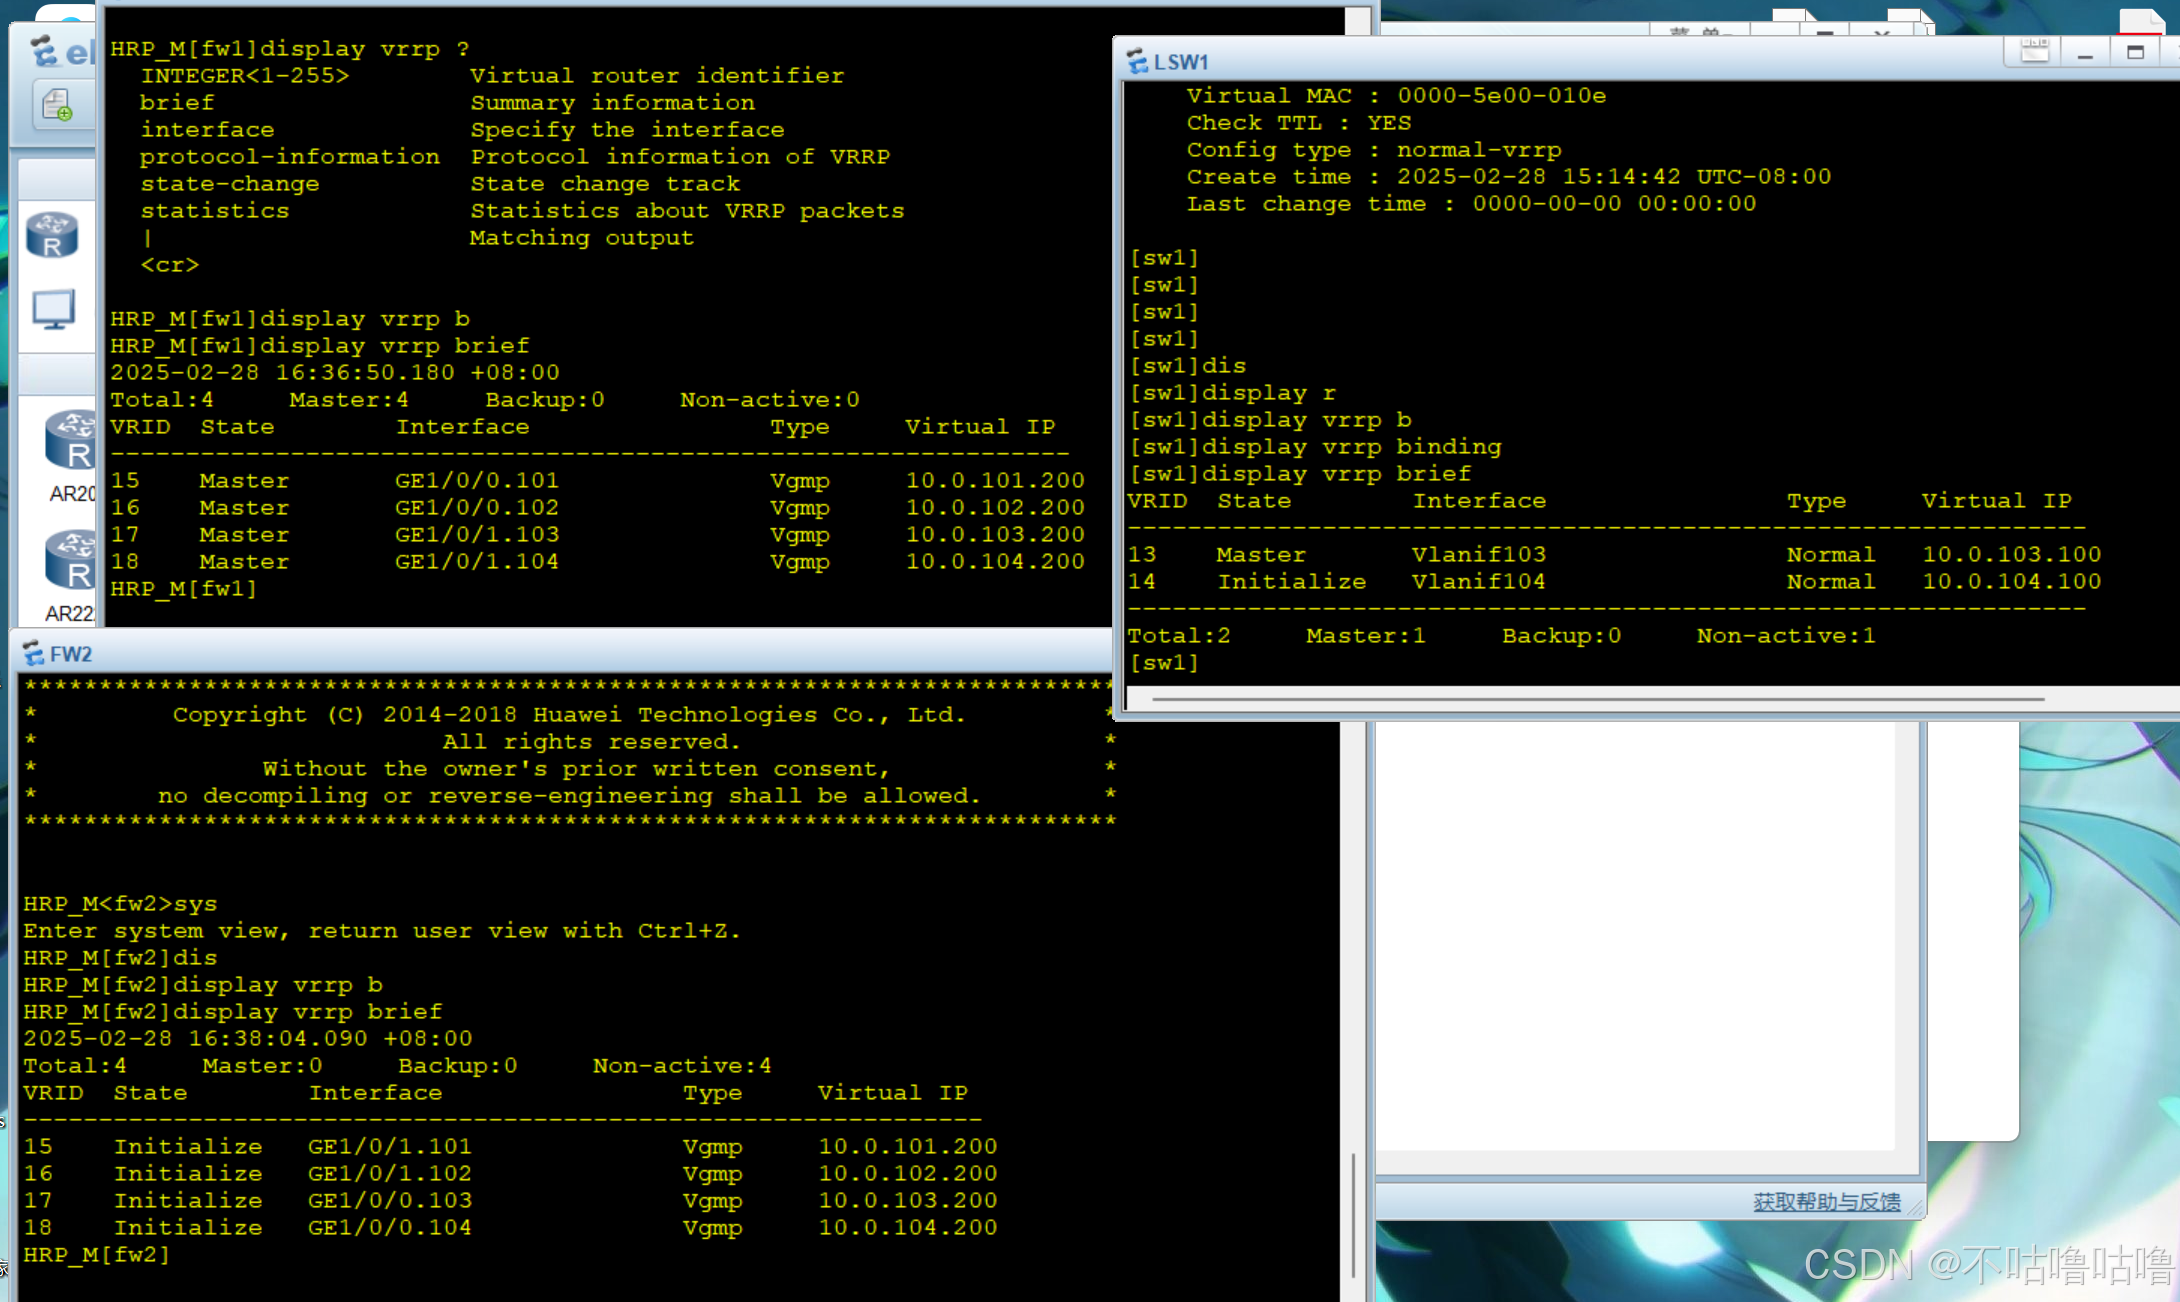The height and width of the screenshot is (1302, 2180).
Task: Select the PC terminal category icon
Action: point(53,310)
